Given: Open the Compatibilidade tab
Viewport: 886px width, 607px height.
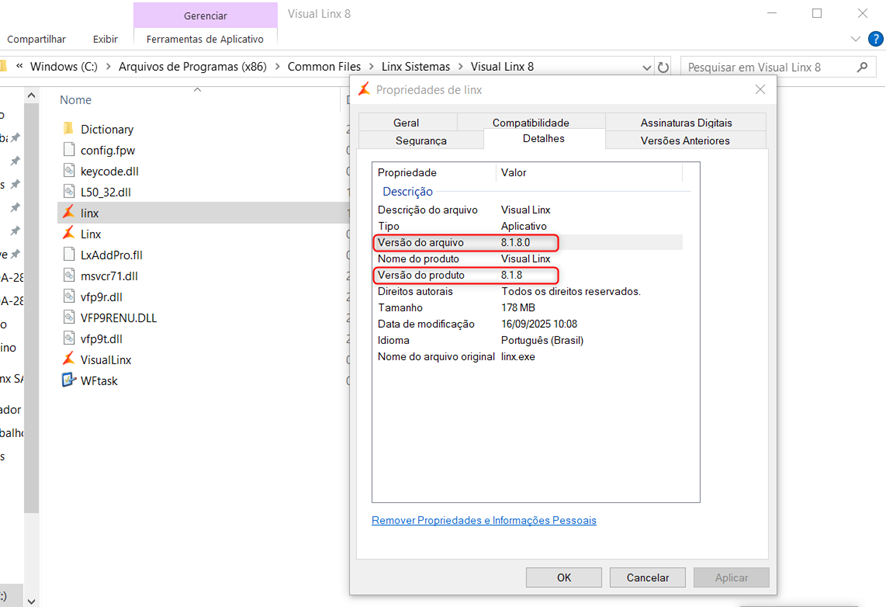Looking at the screenshot, I should (531, 122).
